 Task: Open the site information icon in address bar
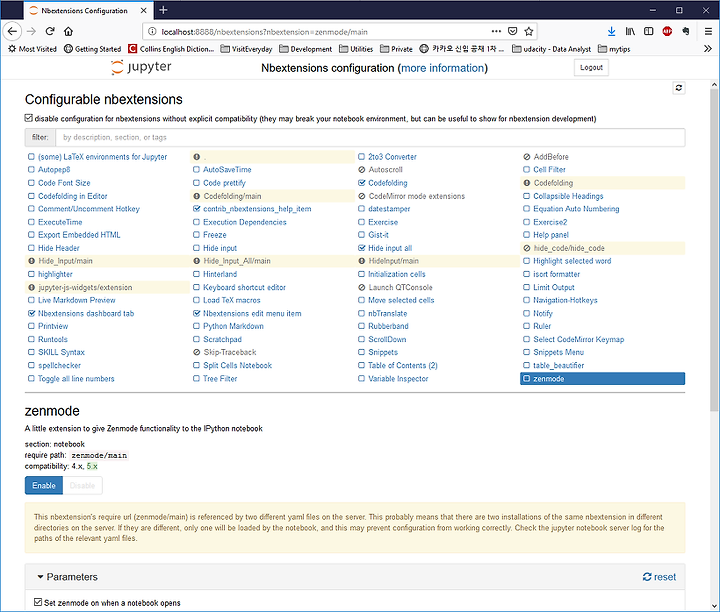coord(152,32)
